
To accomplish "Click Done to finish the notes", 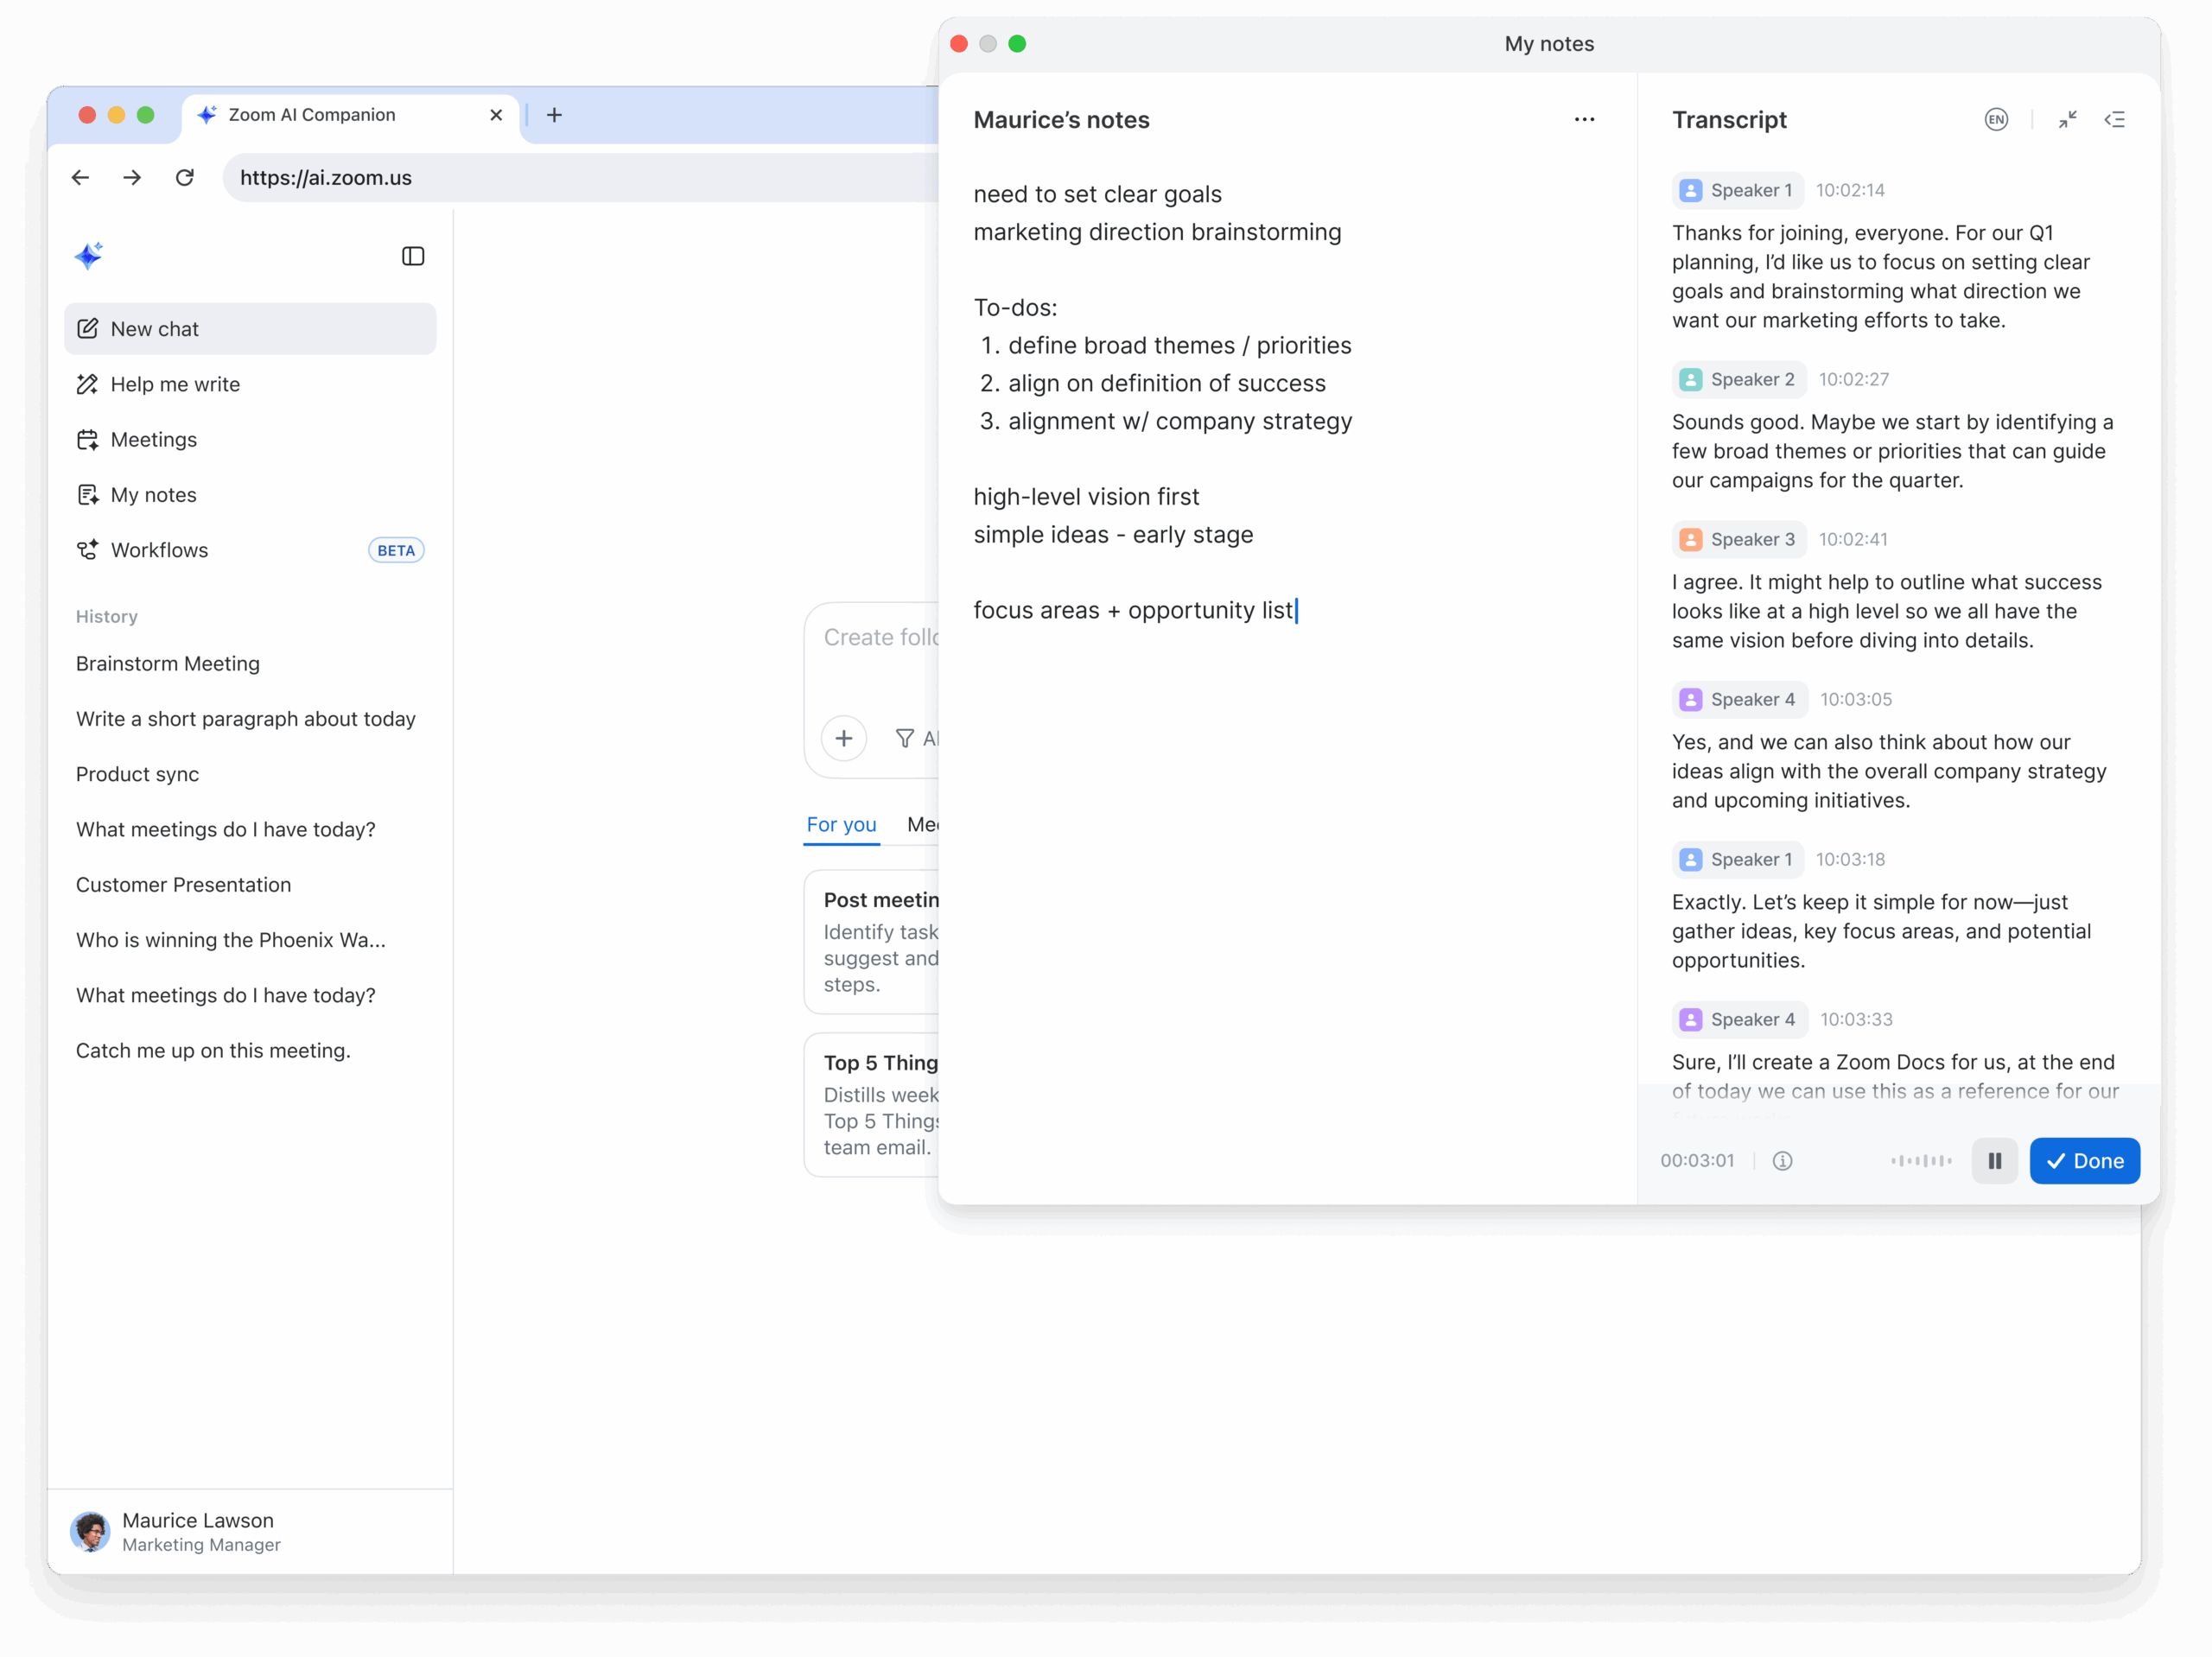I will [x=2085, y=1160].
